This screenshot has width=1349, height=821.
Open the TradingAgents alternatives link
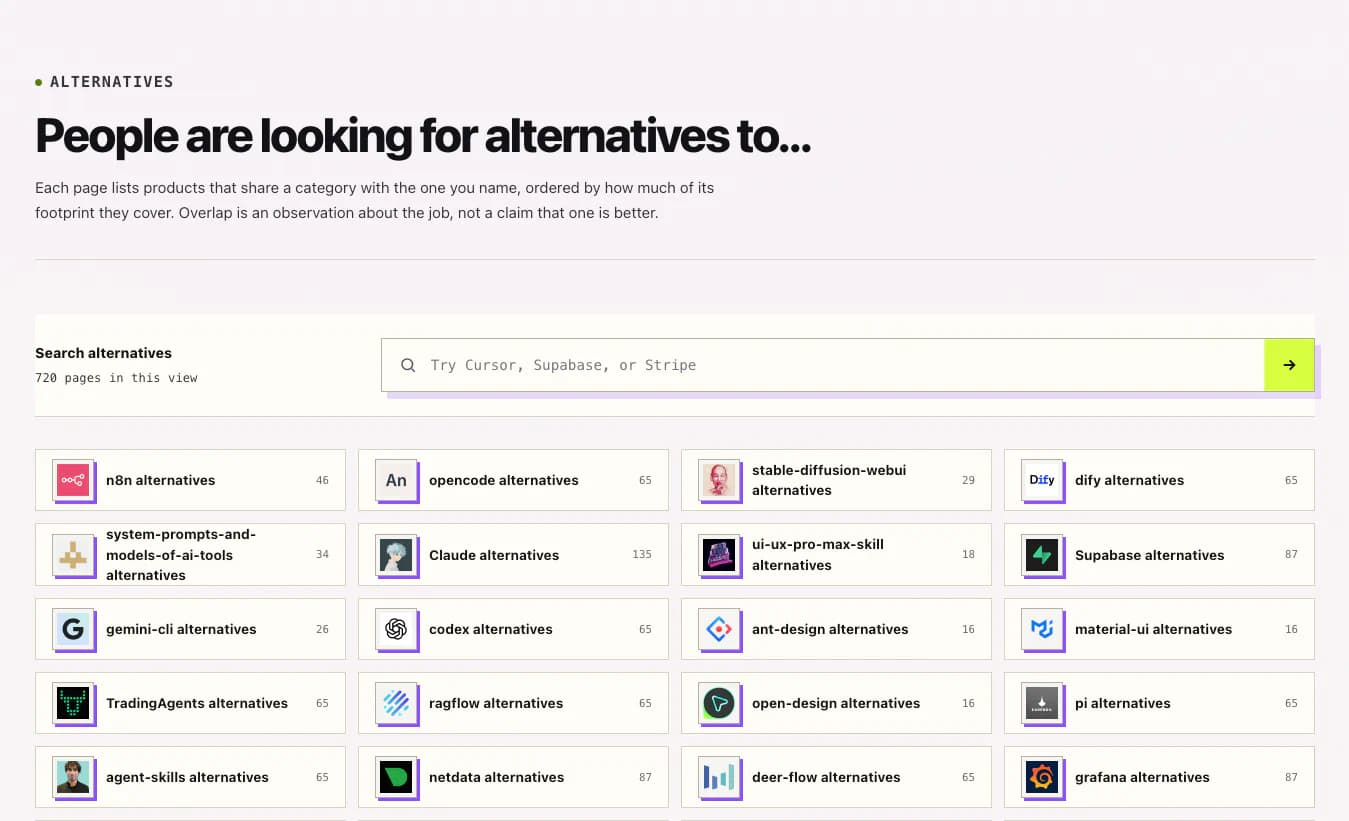190,703
